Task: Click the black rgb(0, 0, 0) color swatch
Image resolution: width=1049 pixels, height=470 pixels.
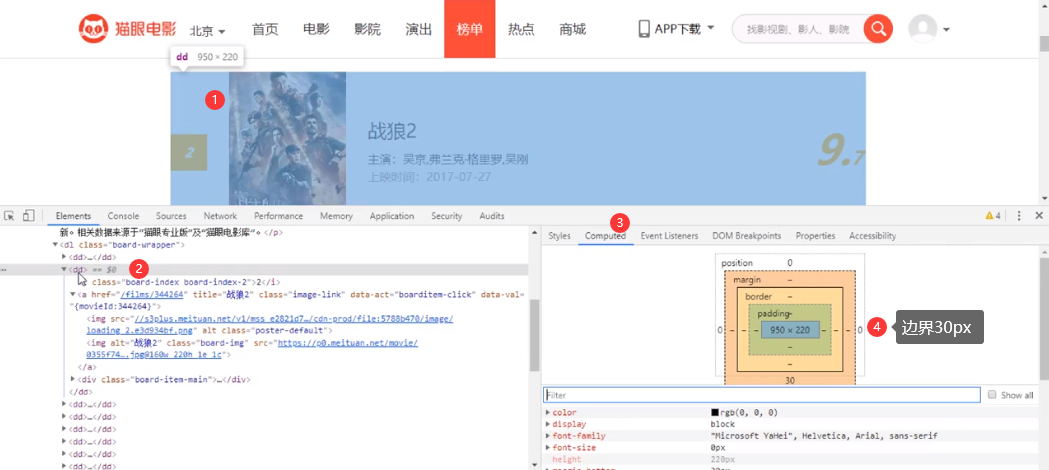Action: 714,413
